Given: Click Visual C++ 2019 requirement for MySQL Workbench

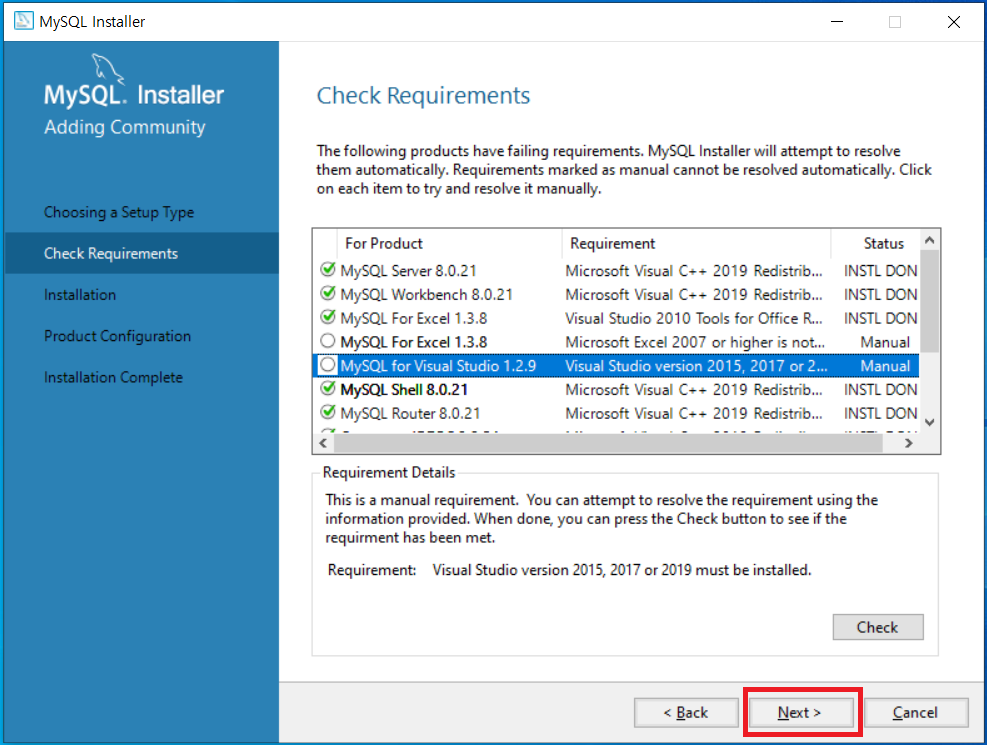Looking at the screenshot, I should (x=694, y=294).
